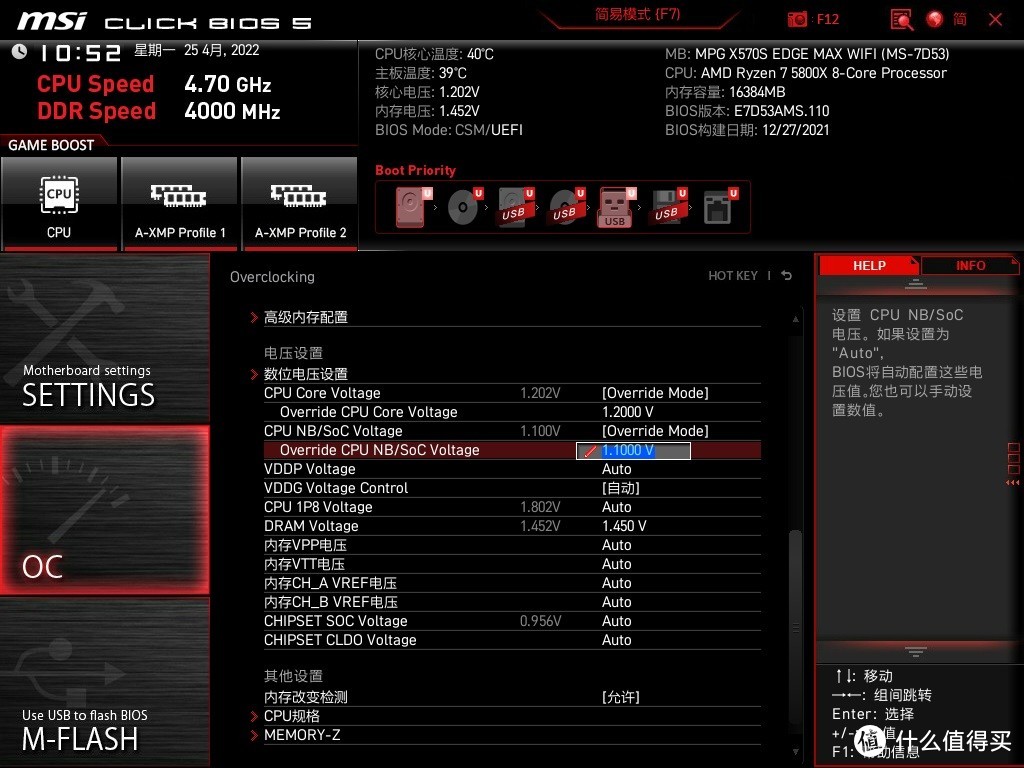Viewport: 1024px width, 768px height.
Task: Take a screenshot with the F12 camera icon
Action: [x=797, y=19]
